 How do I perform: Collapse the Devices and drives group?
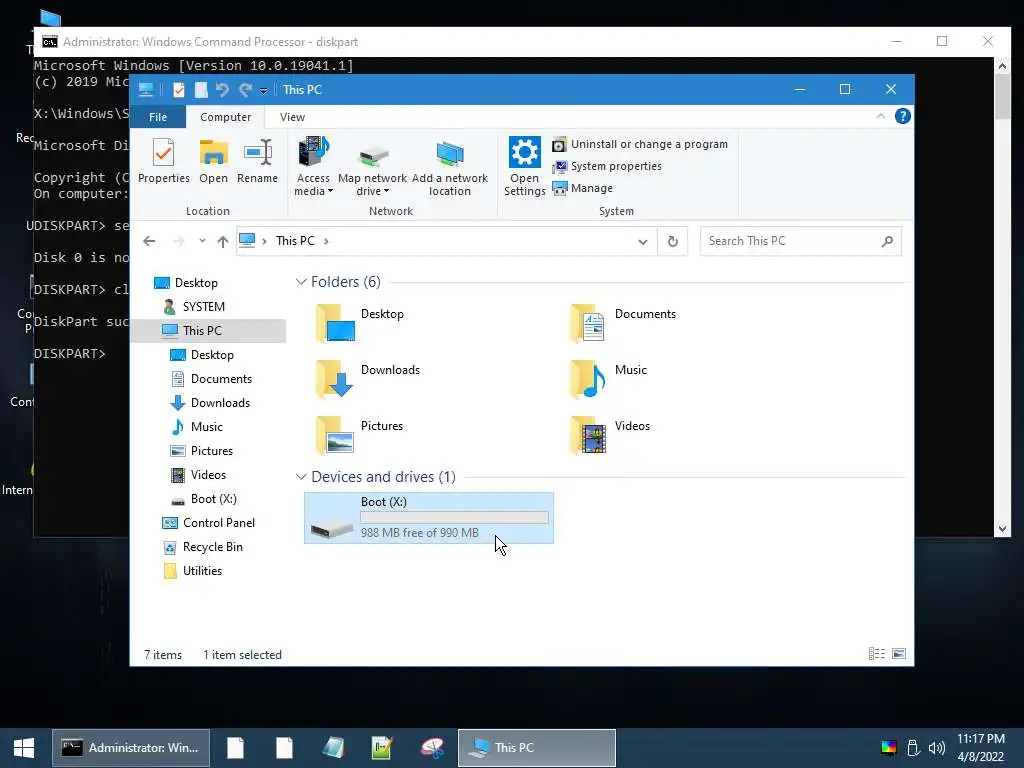(301, 477)
